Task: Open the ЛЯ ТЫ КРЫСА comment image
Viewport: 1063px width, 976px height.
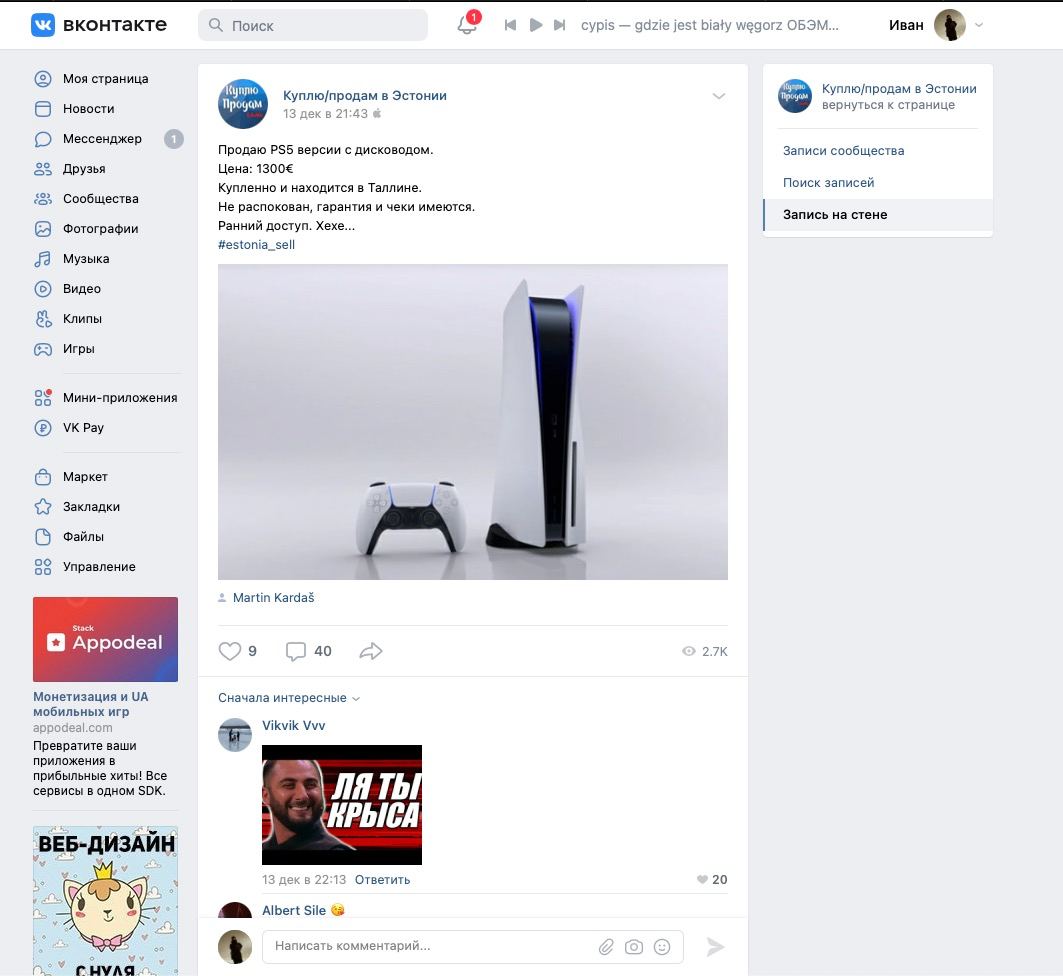Action: pos(342,805)
